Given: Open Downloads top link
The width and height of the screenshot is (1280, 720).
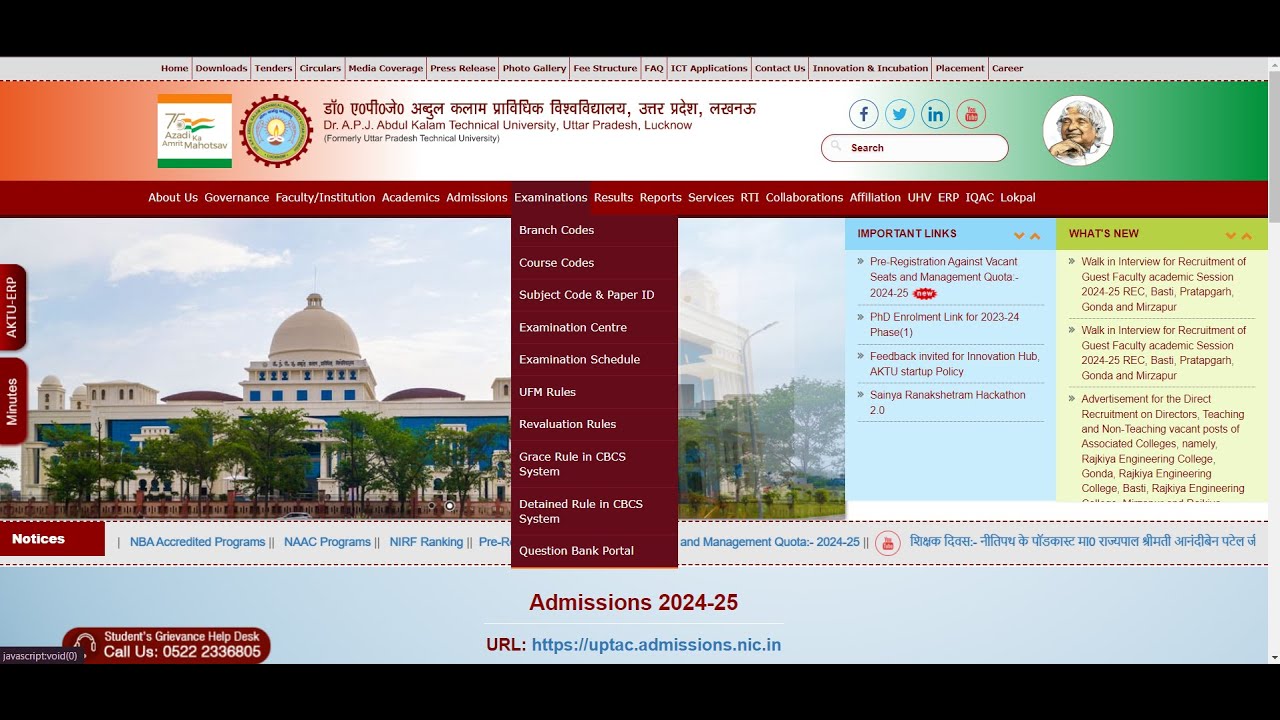Looking at the screenshot, I should 221,68.
